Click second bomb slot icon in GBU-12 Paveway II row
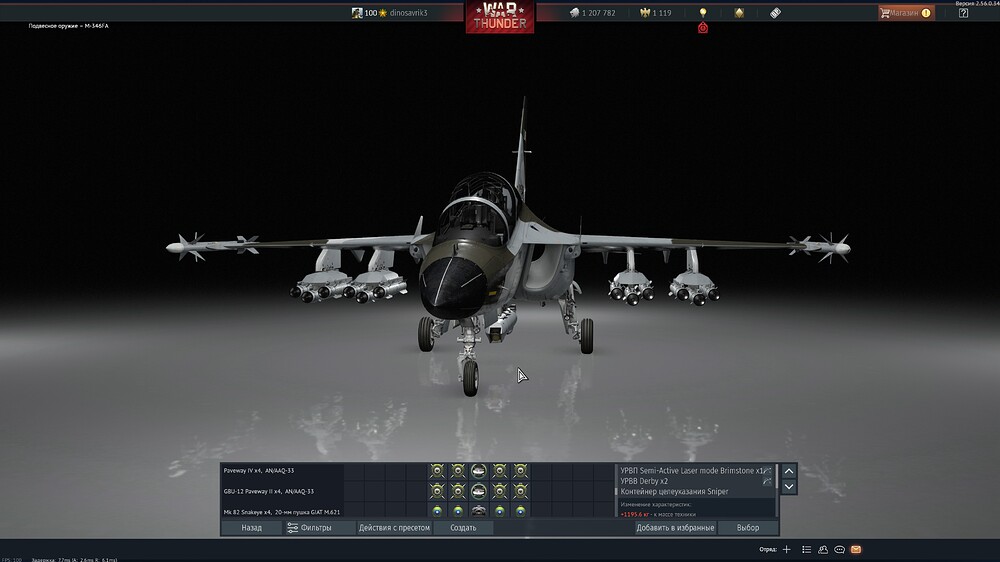The image size is (1000, 562). coord(458,491)
